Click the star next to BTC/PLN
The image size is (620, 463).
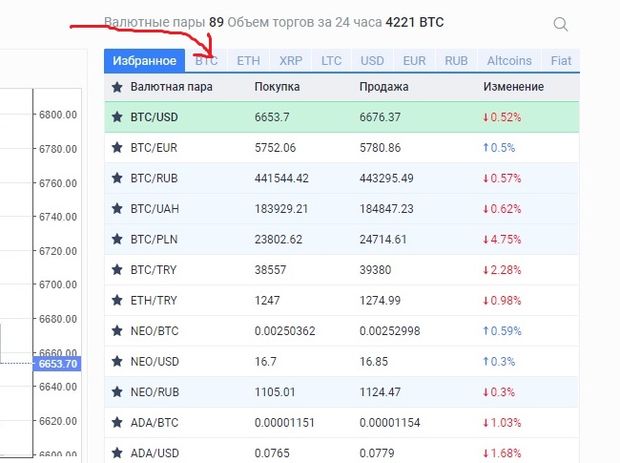[116, 238]
